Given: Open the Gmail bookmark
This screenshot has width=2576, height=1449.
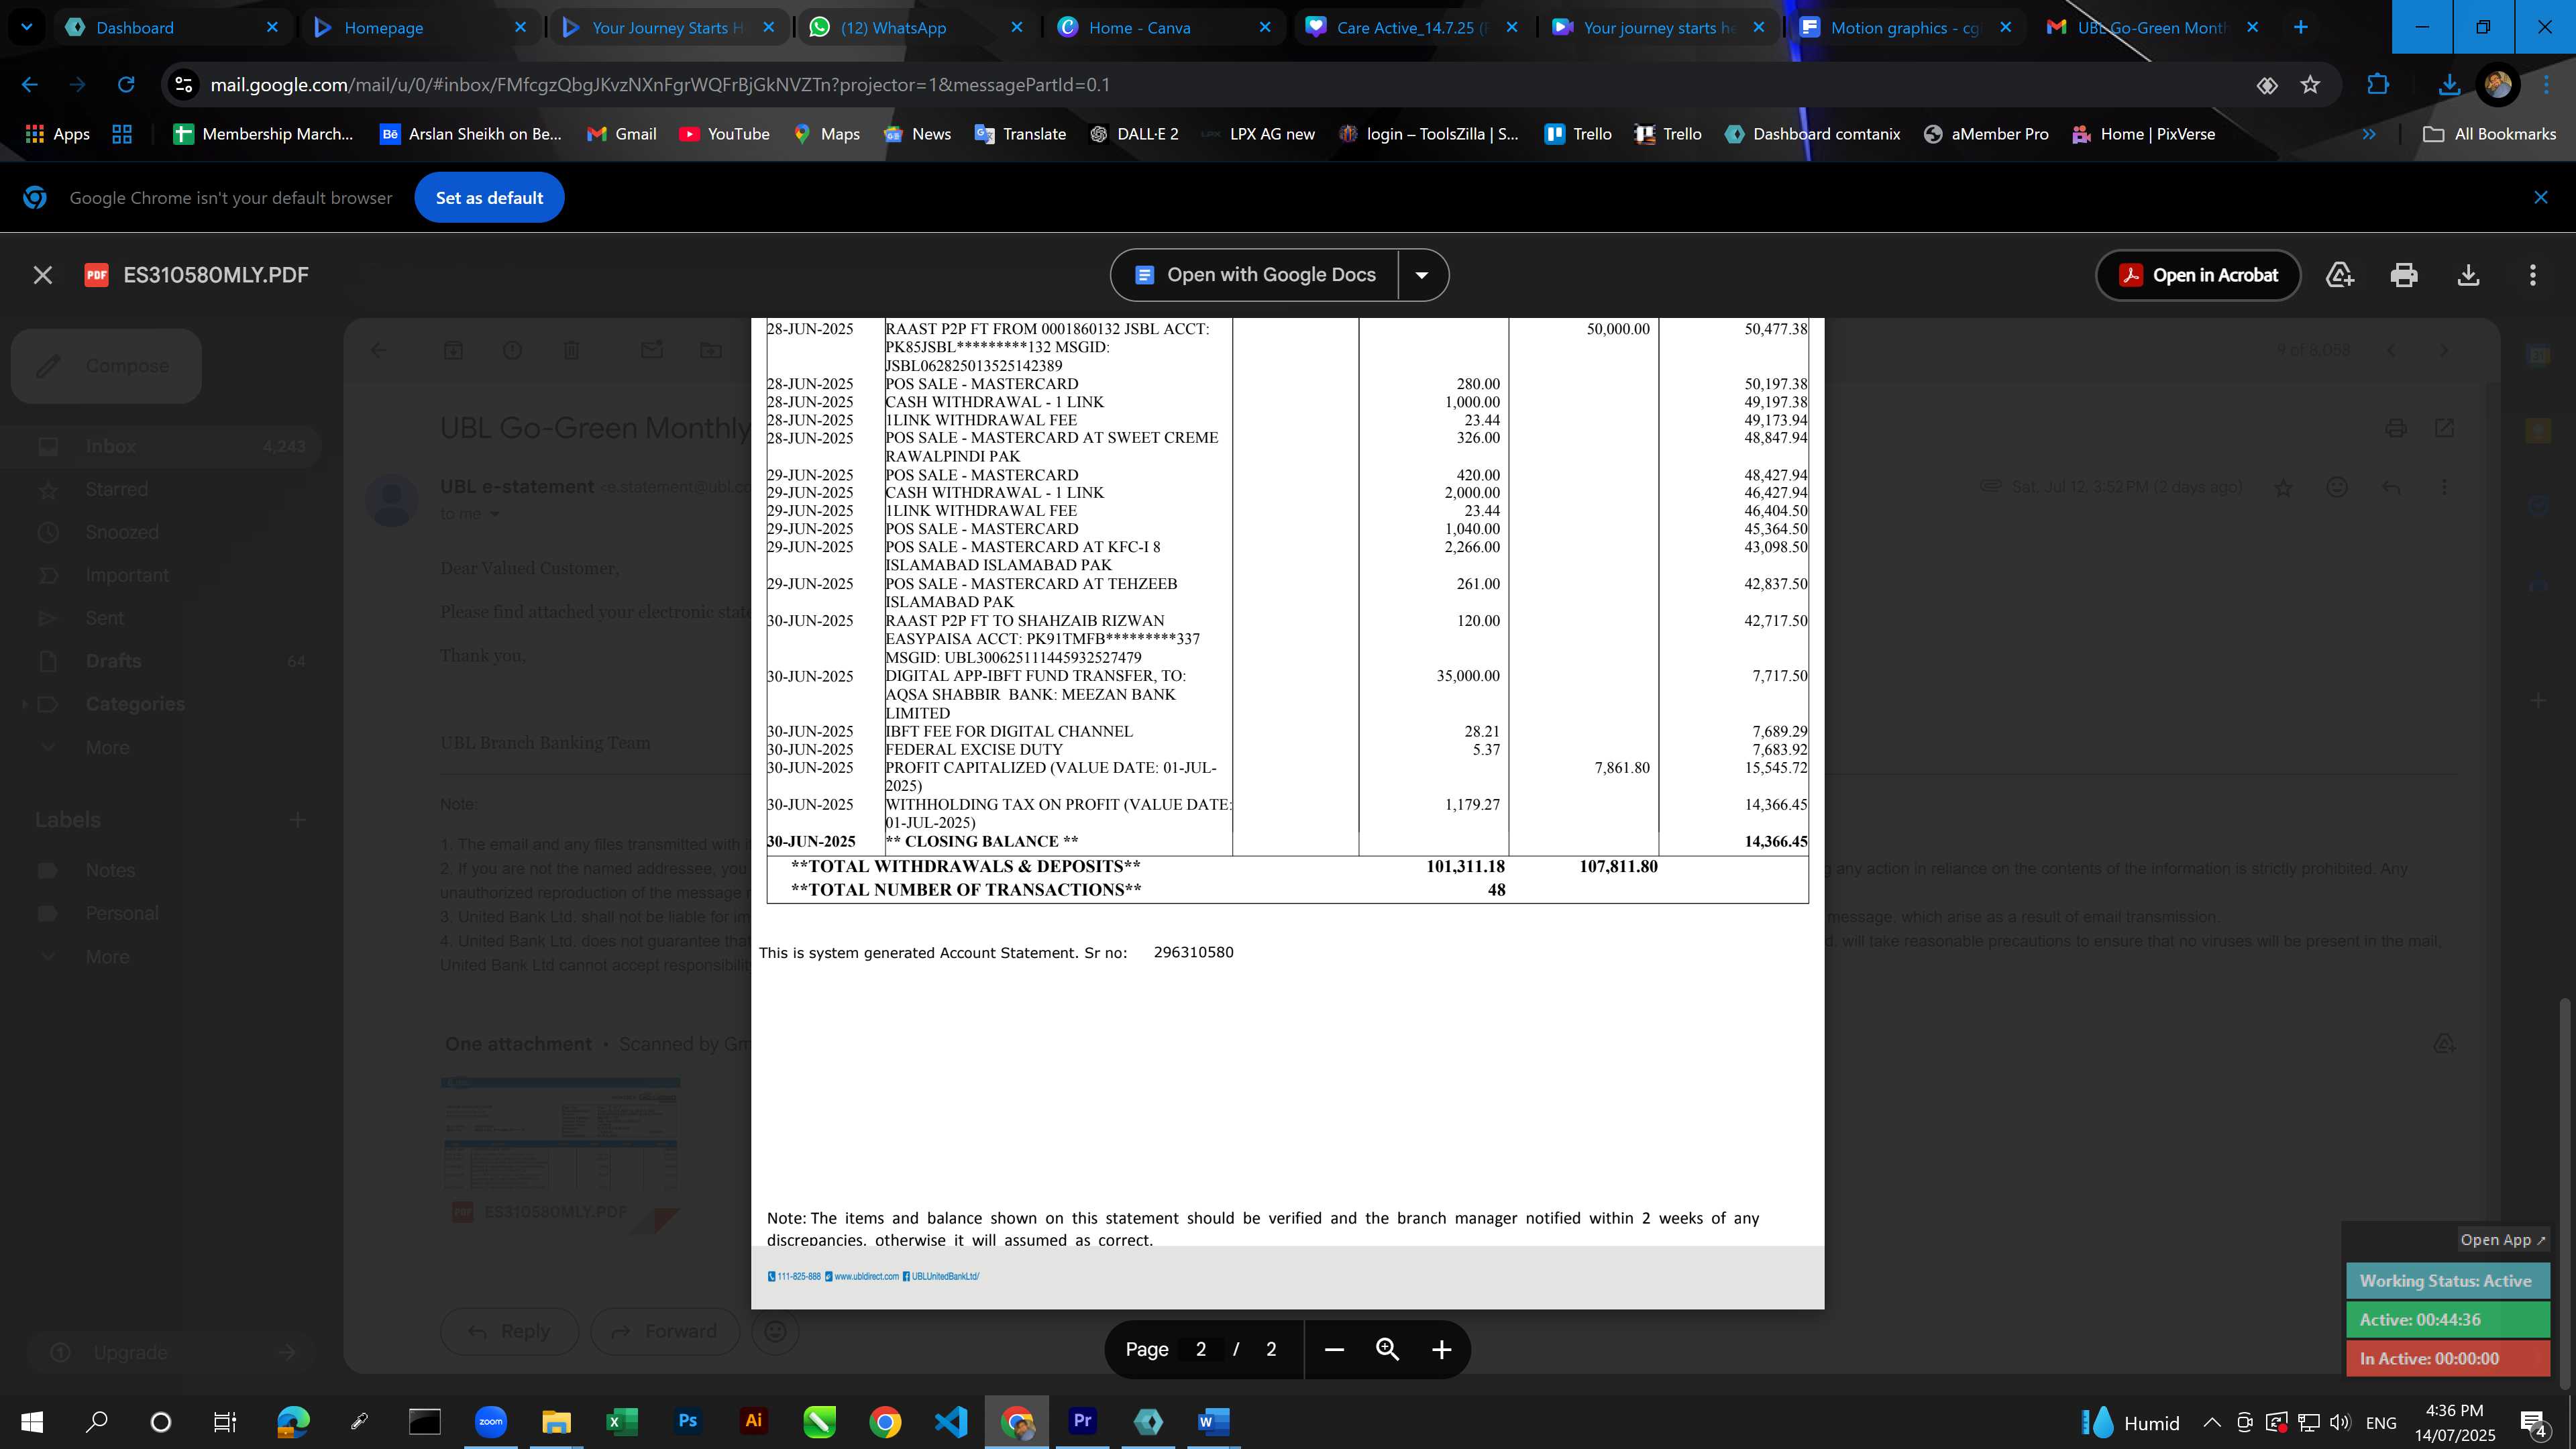Looking at the screenshot, I should (622, 134).
